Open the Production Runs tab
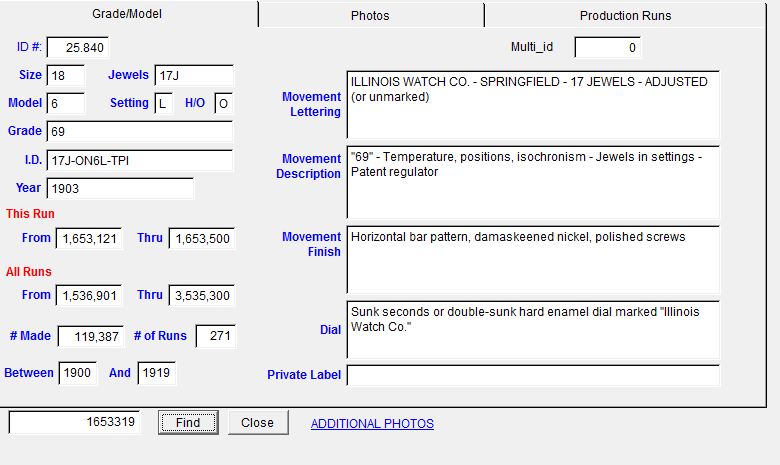This screenshot has width=780, height=465. pyautogui.click(x=625, y=15)
